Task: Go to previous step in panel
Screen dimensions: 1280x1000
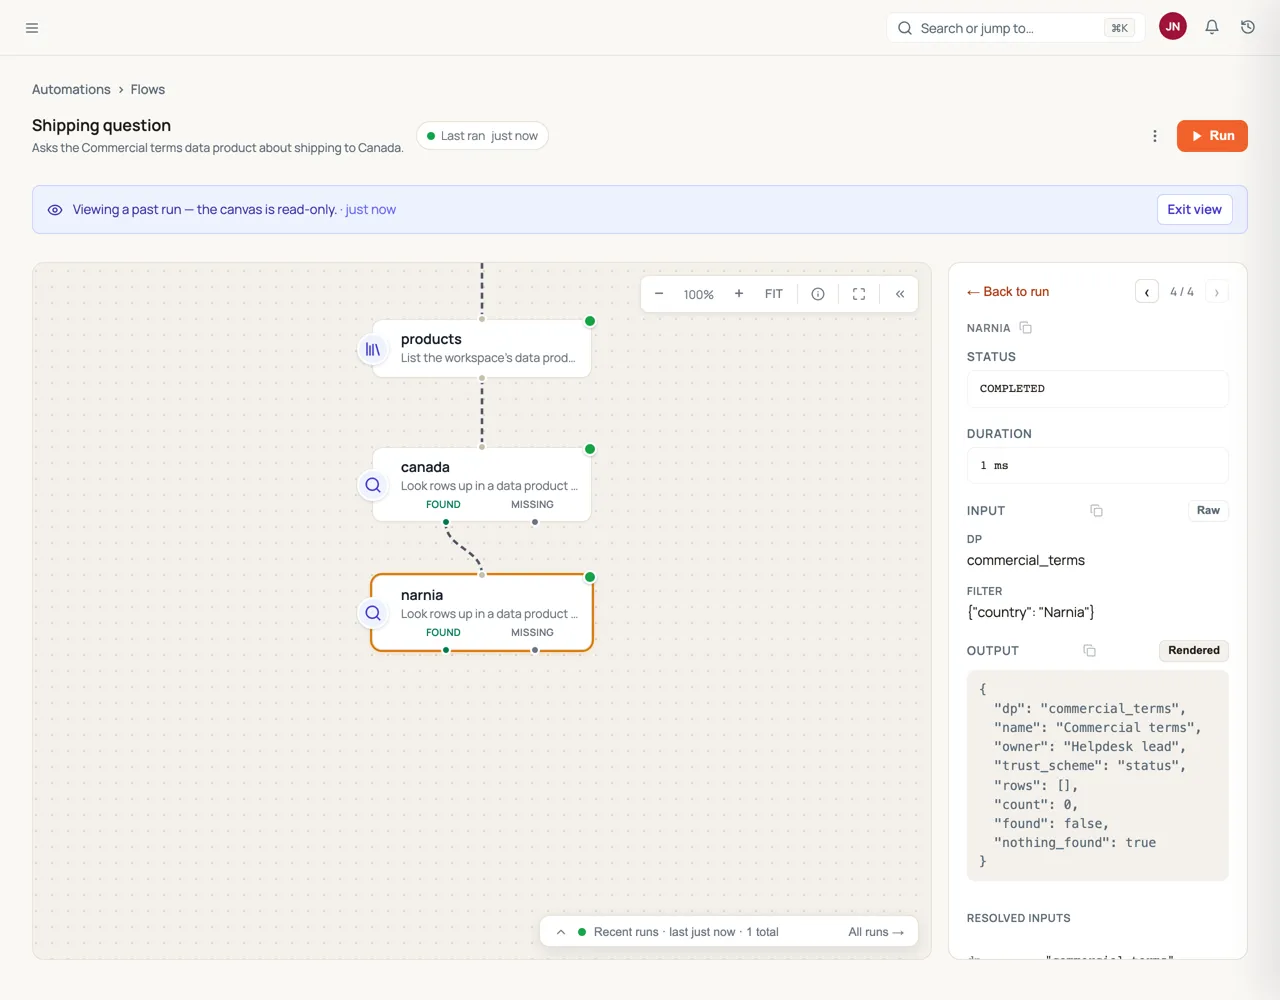Action: 1147,292
